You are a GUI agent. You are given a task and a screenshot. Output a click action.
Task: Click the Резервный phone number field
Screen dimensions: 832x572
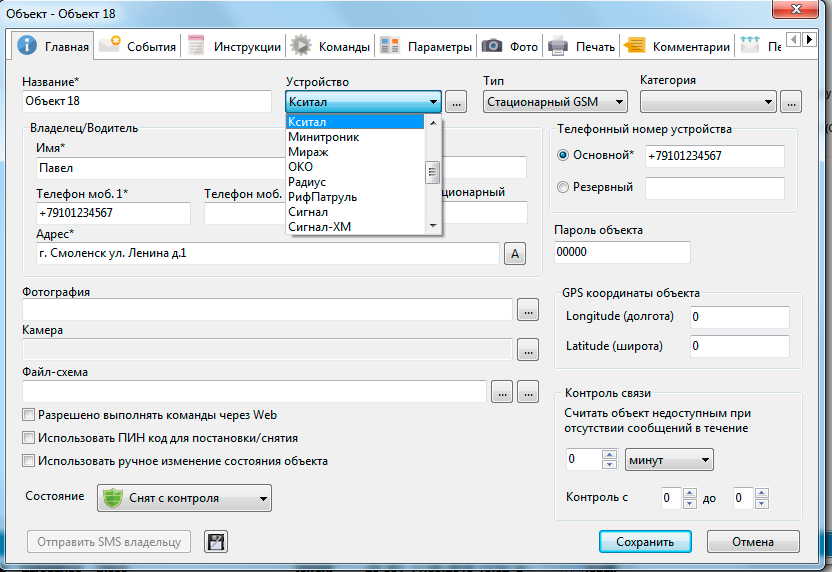pyautogui.click(x=715, y=188)
